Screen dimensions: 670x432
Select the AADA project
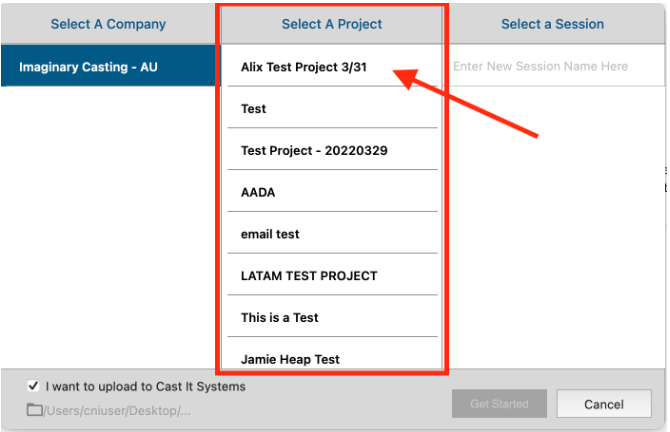pos(258,192)
